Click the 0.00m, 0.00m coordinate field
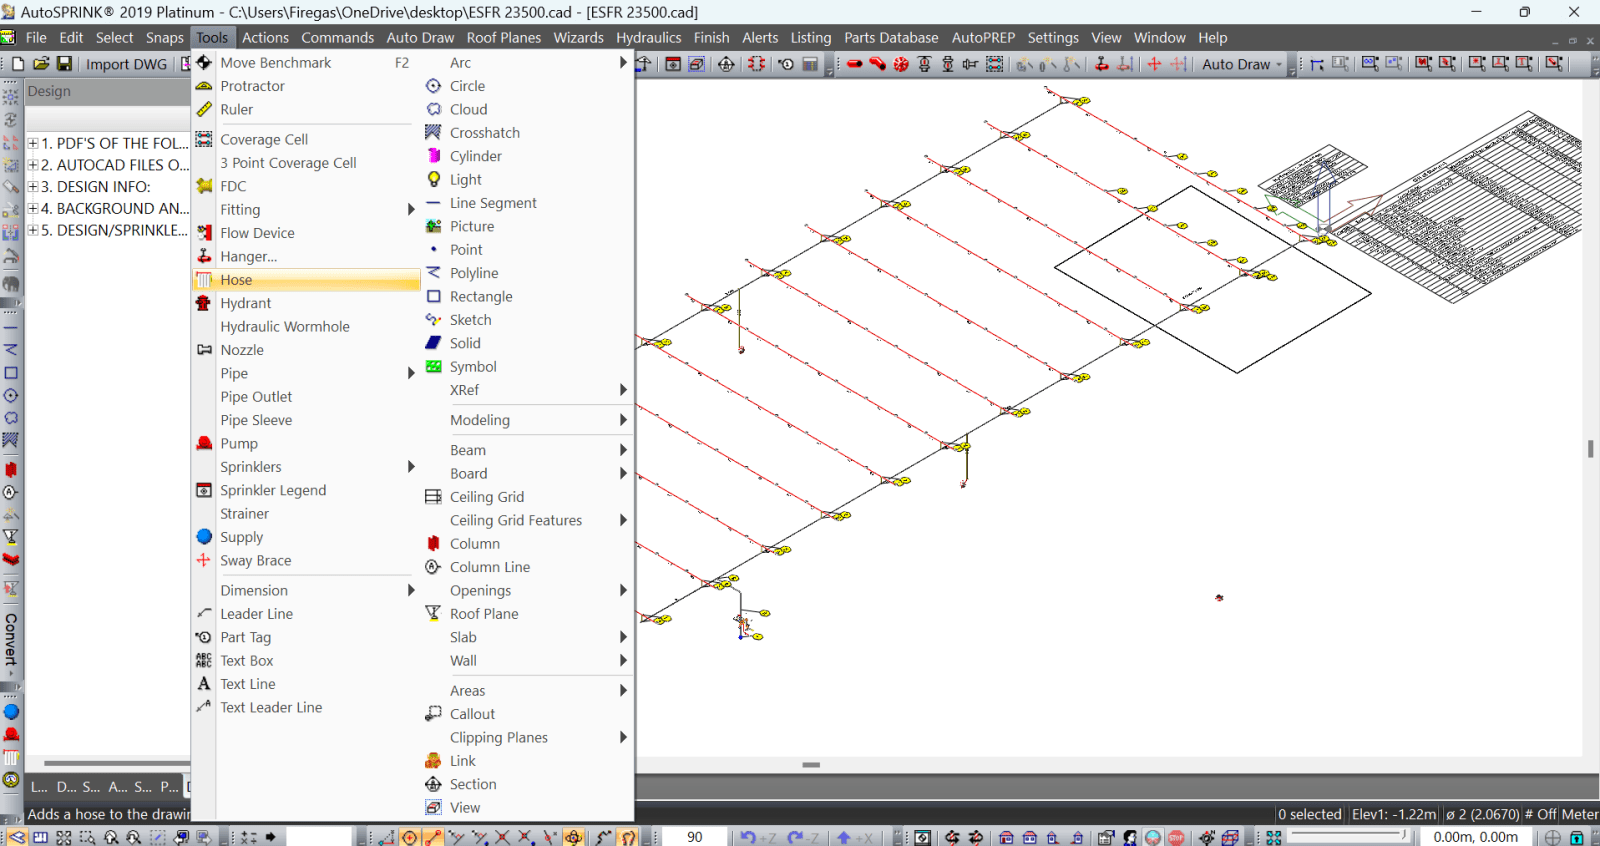1600x846 pixels. click(x=1475, y=838)
